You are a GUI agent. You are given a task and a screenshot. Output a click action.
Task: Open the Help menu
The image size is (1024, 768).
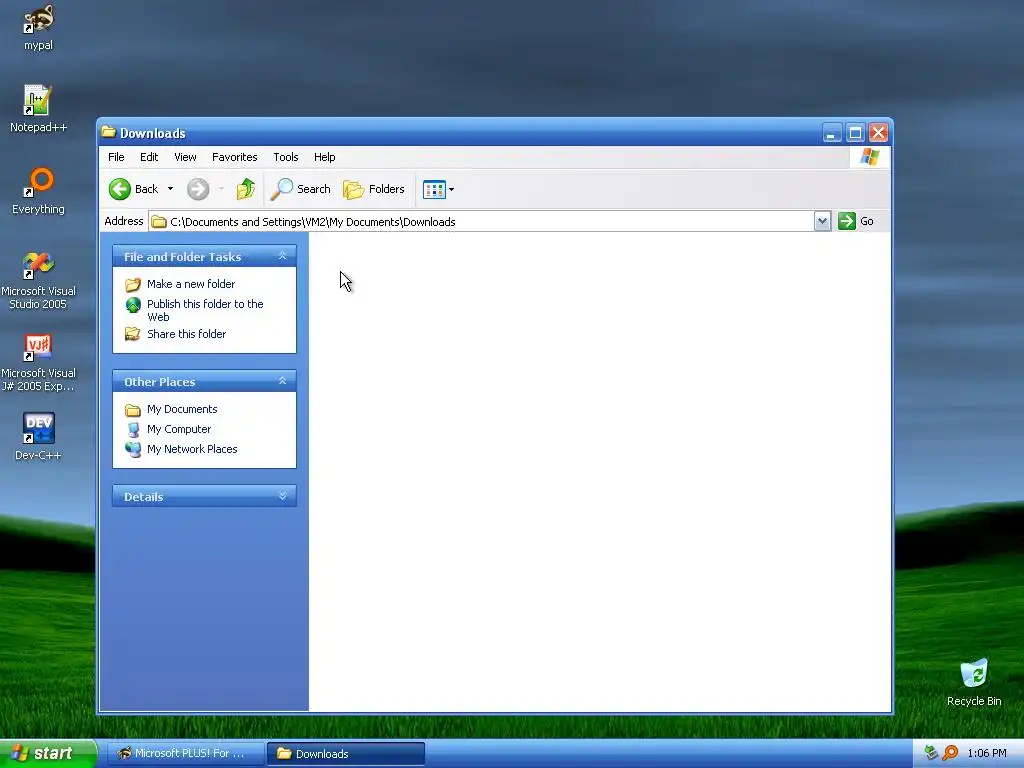325,157
